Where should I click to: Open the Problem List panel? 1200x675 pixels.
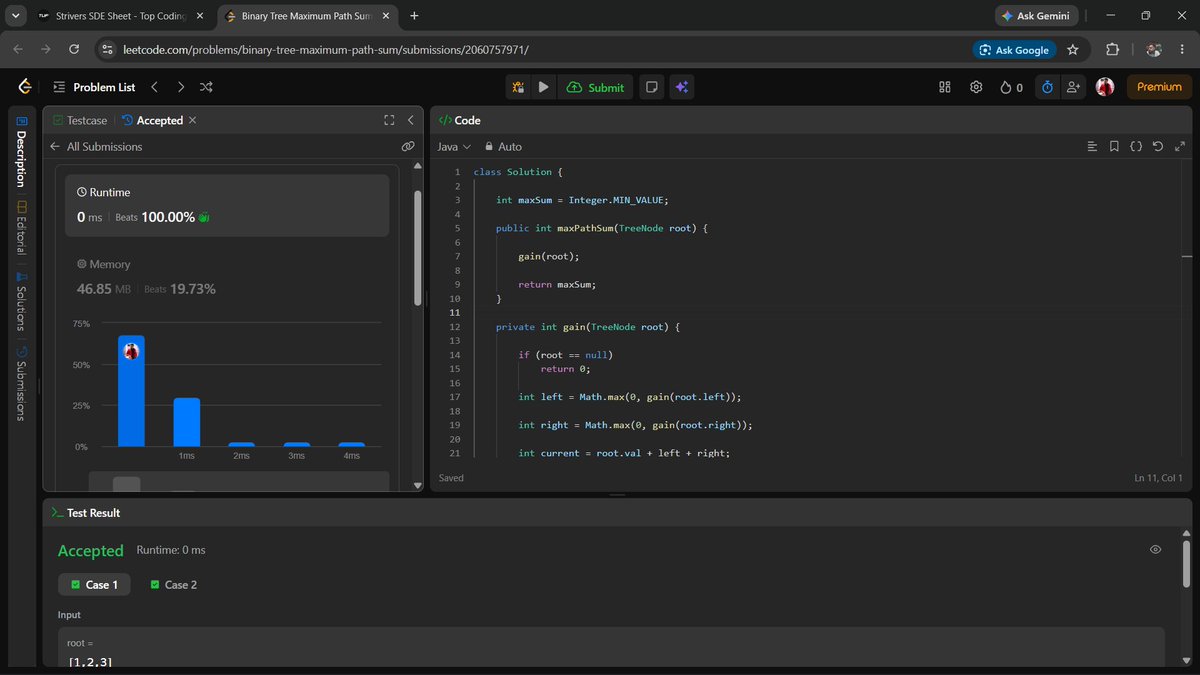pos(94,87)
